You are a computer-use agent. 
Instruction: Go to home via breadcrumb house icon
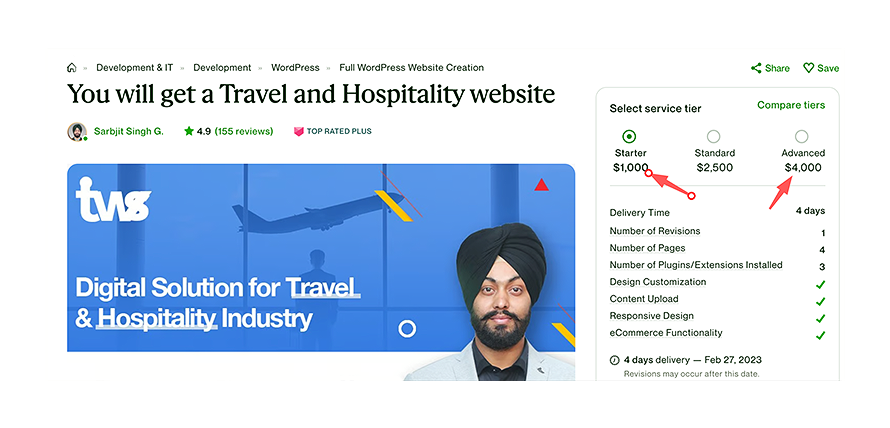pos(72,68)
